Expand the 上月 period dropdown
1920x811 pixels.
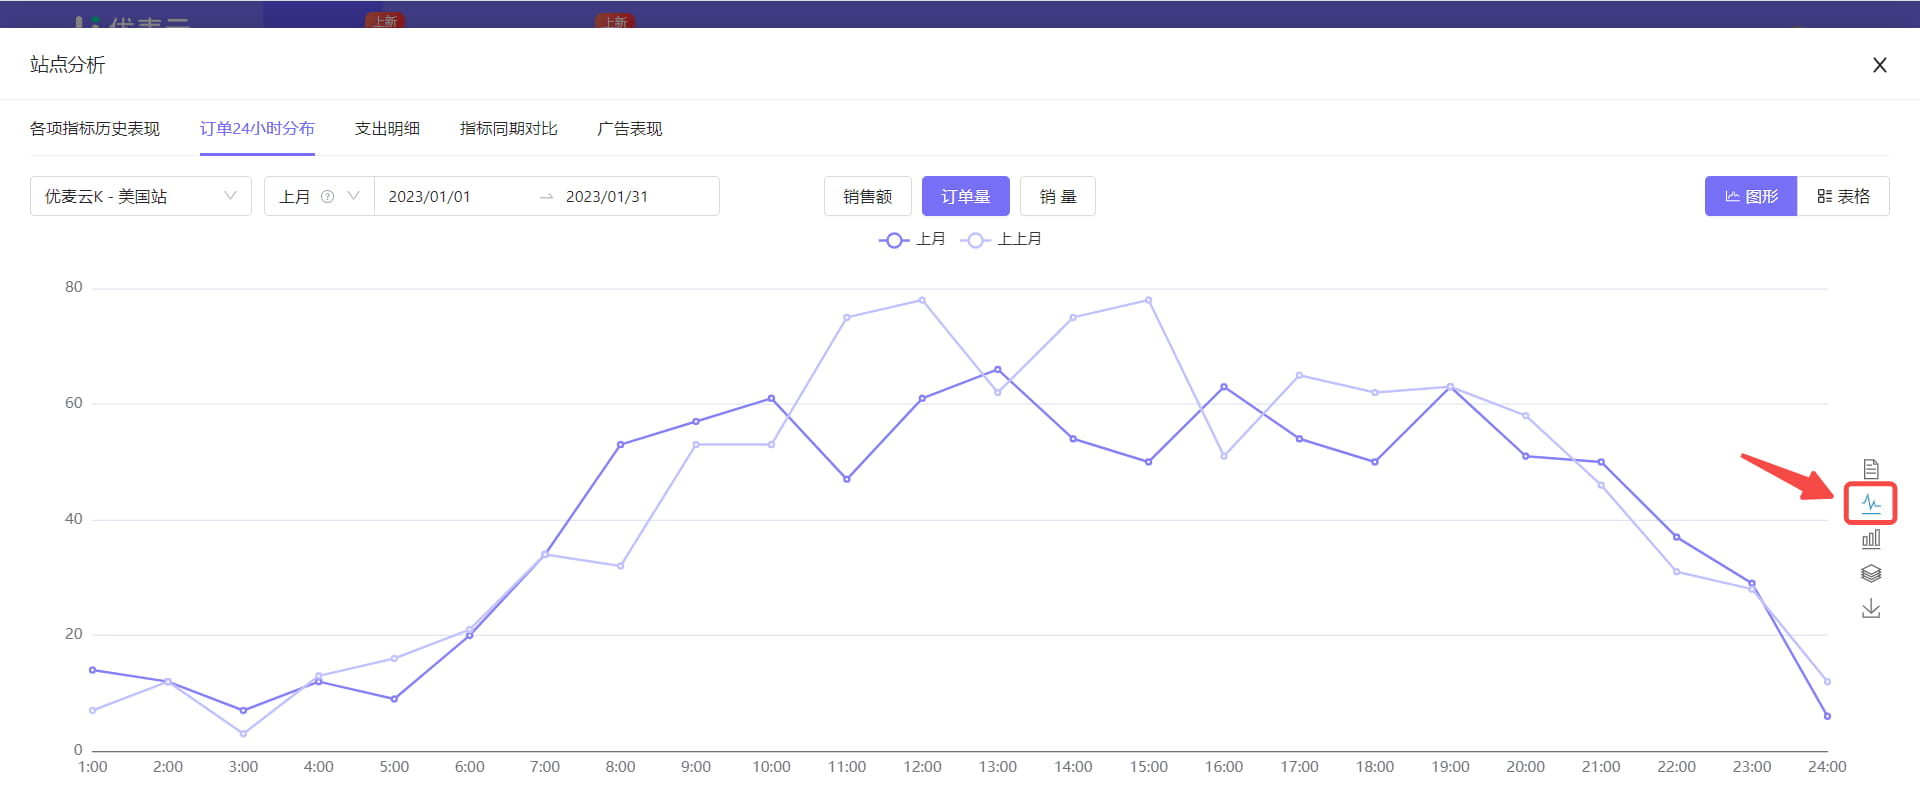pos(319,197)
